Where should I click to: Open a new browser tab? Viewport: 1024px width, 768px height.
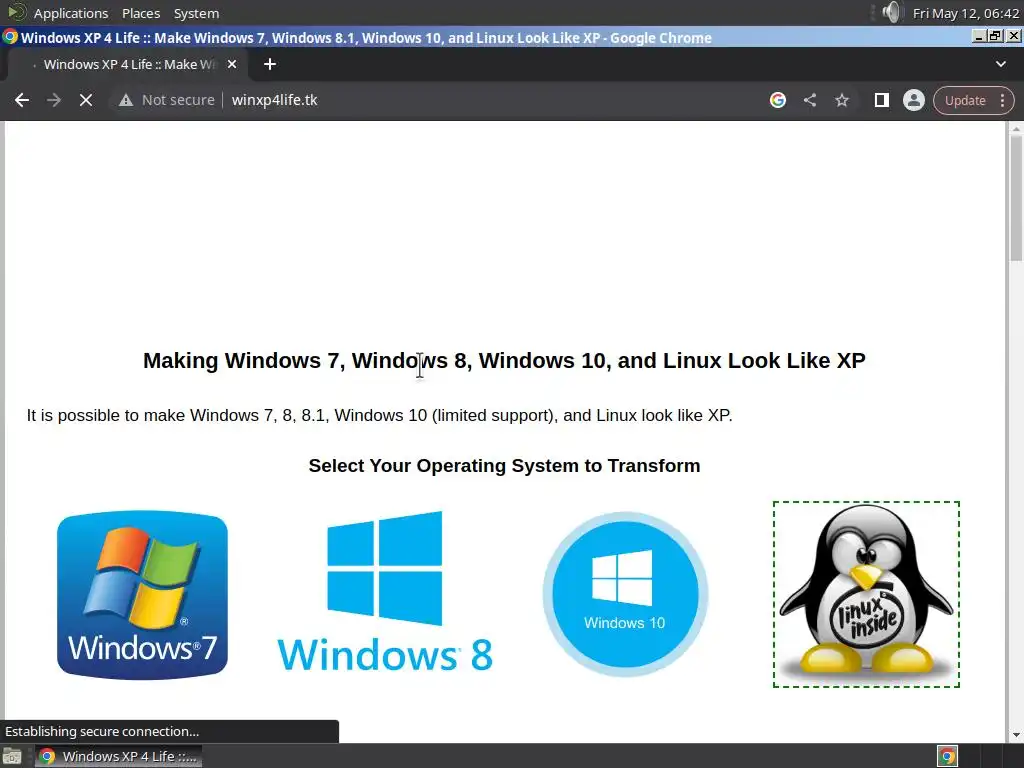270,64
